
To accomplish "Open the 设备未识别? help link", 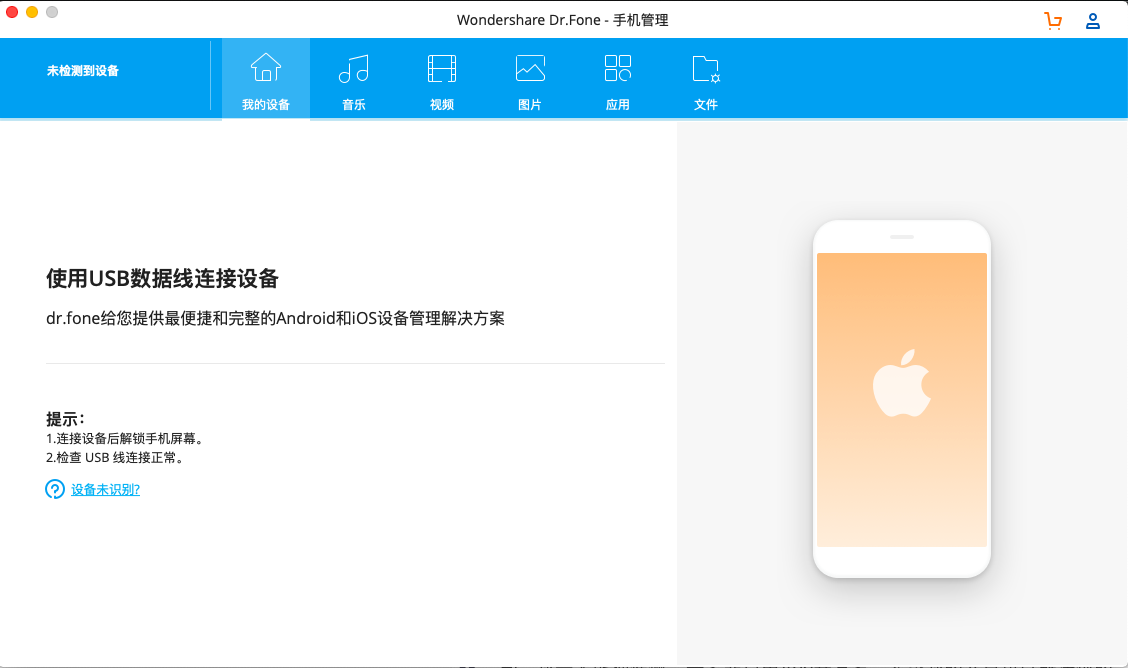I will click(105, 490).
